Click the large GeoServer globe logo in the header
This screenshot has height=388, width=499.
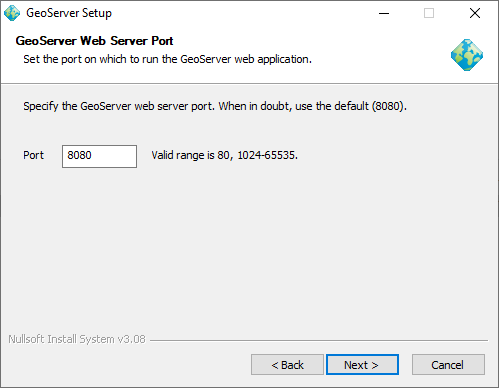pyautogui.click(x=467, y=55)
